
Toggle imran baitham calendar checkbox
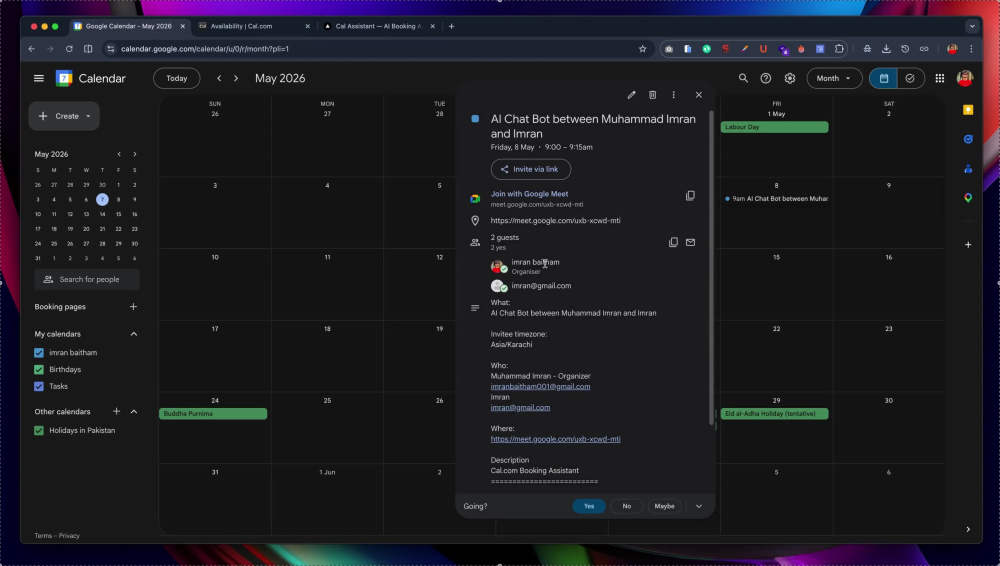point(39,352)
